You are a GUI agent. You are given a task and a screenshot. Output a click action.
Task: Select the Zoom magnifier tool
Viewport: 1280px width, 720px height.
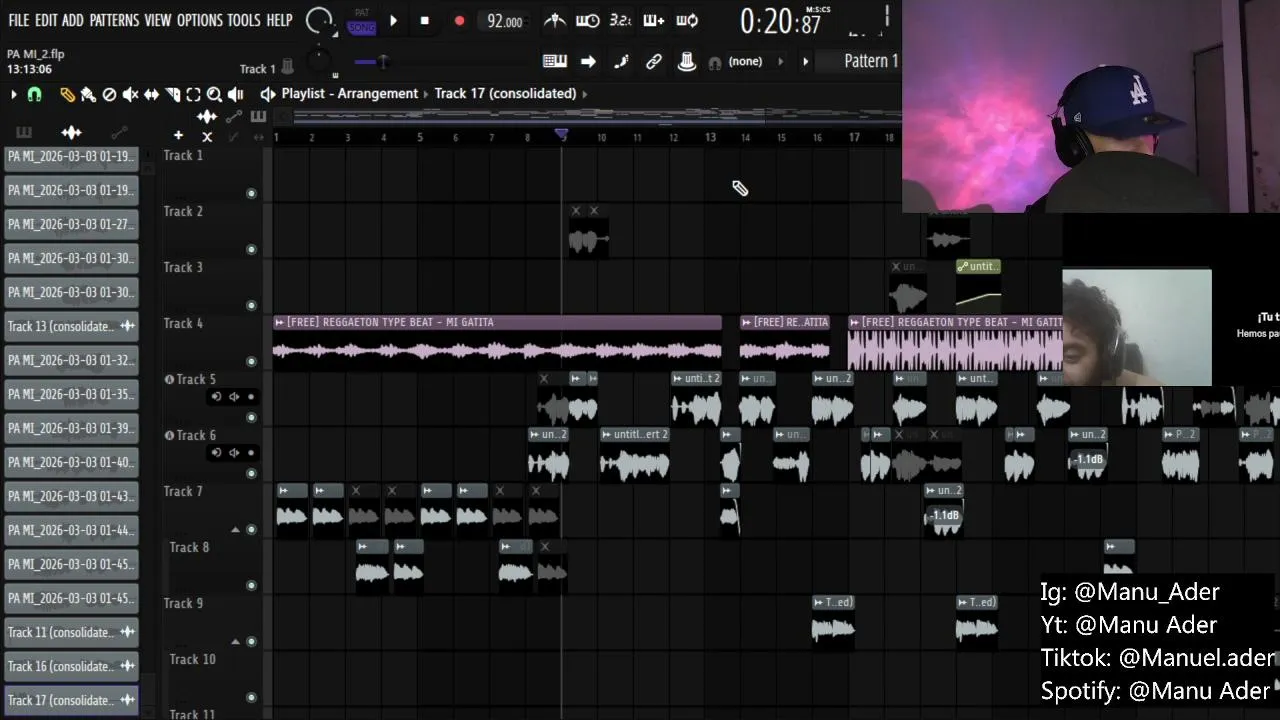[214, 94]
